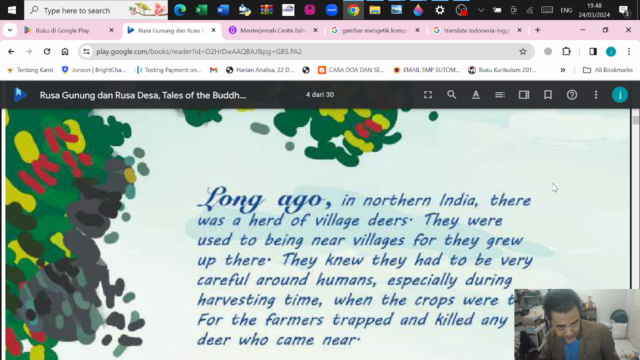Go to the browser home page
The image size is (640, 360).
65,51
